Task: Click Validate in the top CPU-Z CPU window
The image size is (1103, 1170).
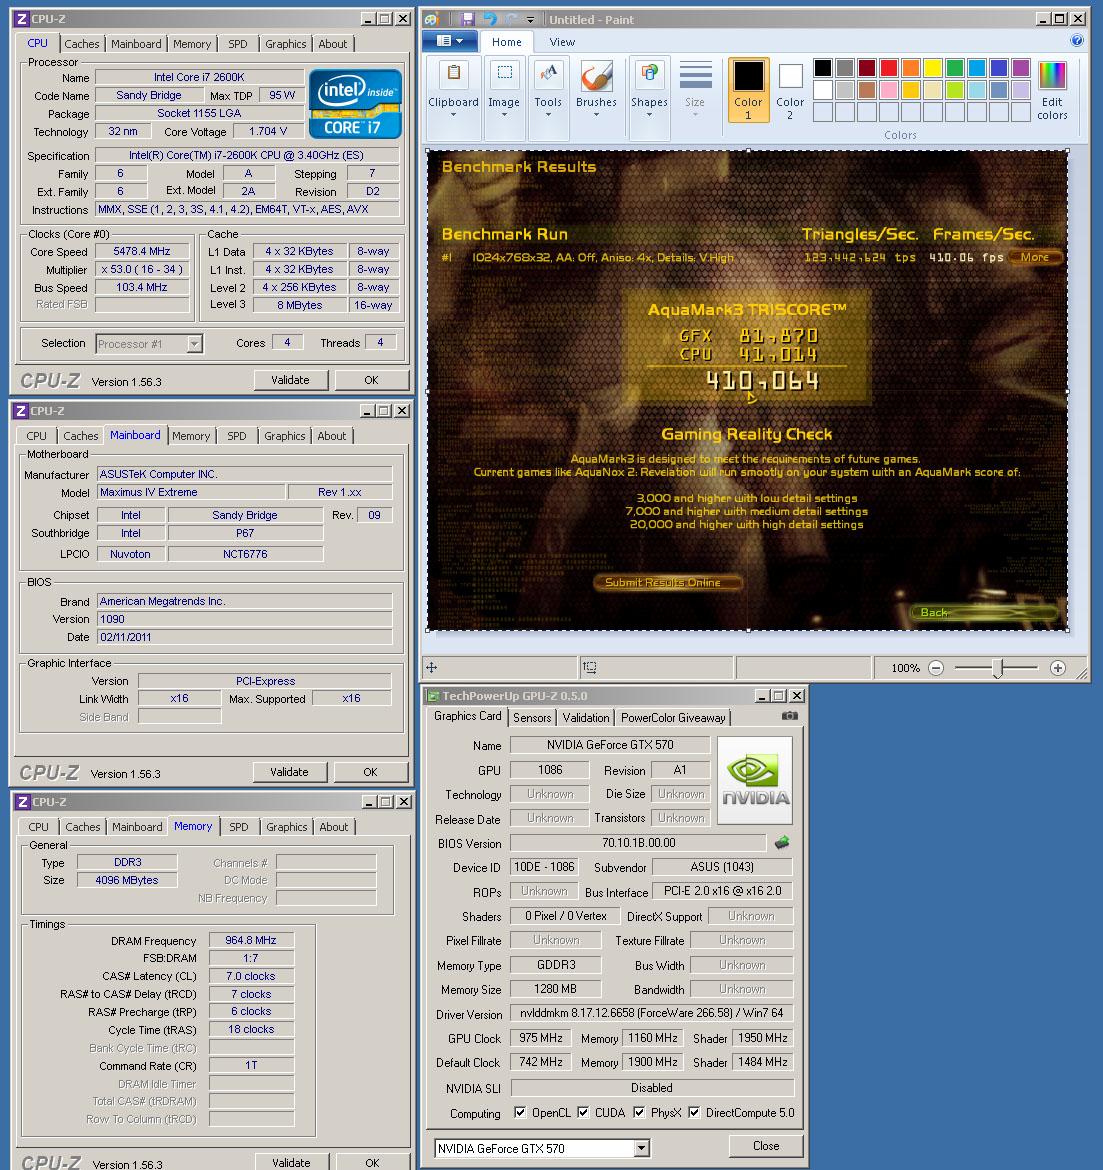Action: click(x=290, y=380)
